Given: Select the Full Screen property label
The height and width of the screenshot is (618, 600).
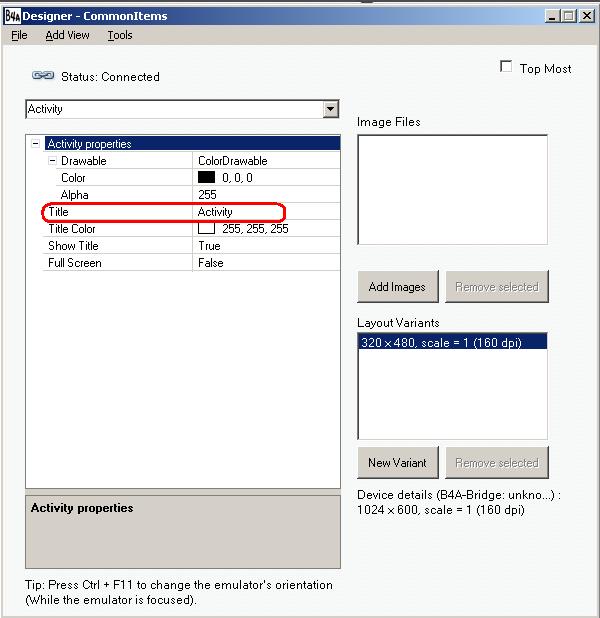Looking at the screenshot, I should tap(75, 263).
